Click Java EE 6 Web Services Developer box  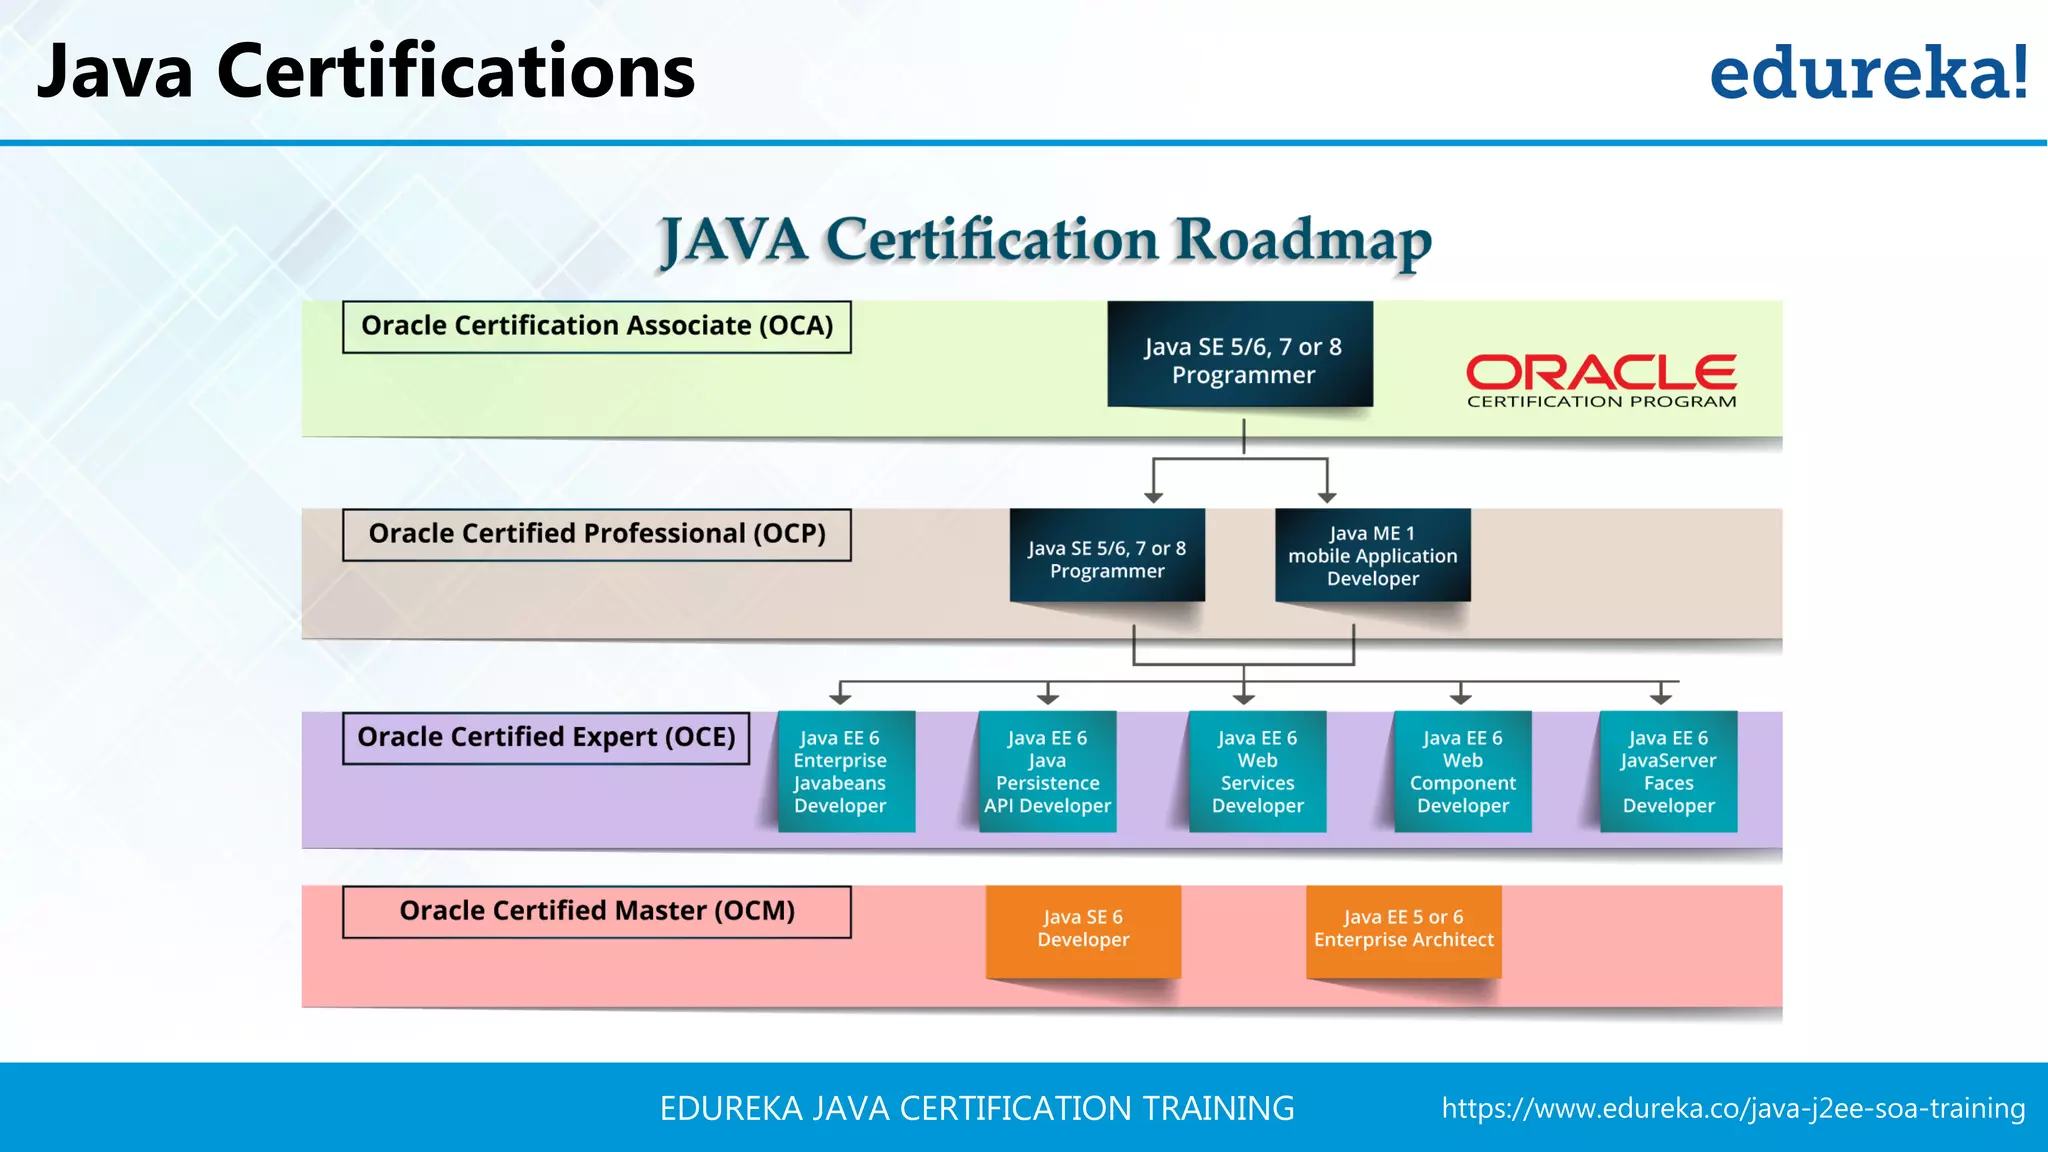[1258, 771]
